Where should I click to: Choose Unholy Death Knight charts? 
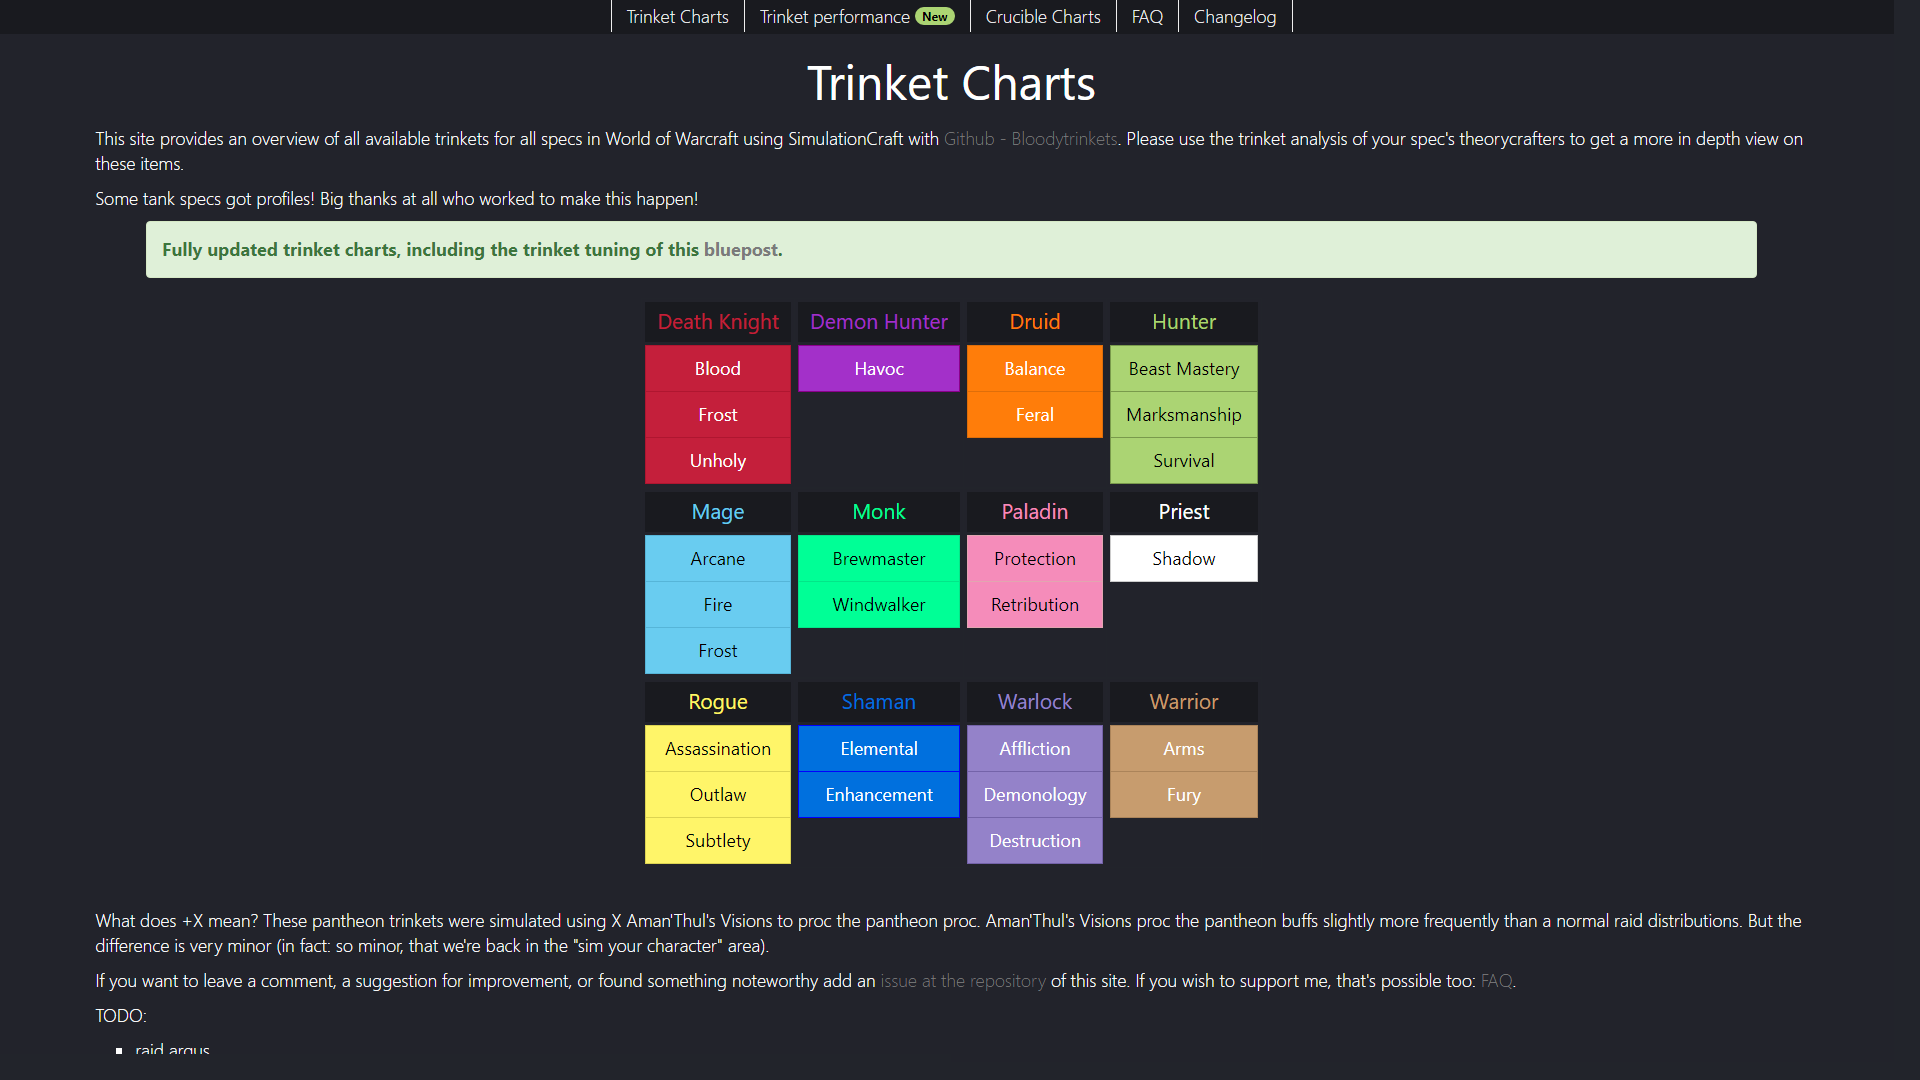tap(718, 461)
